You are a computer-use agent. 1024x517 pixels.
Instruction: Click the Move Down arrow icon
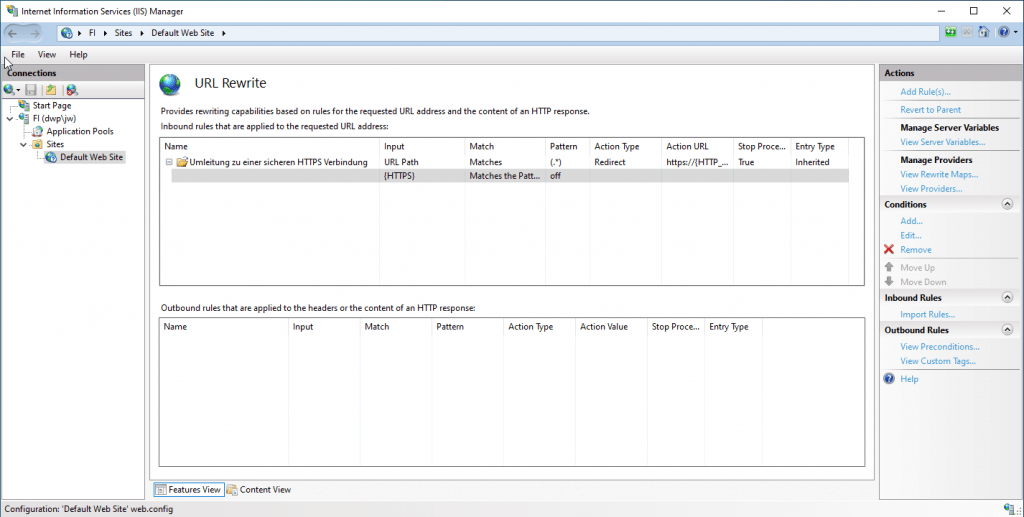point(889,281)
